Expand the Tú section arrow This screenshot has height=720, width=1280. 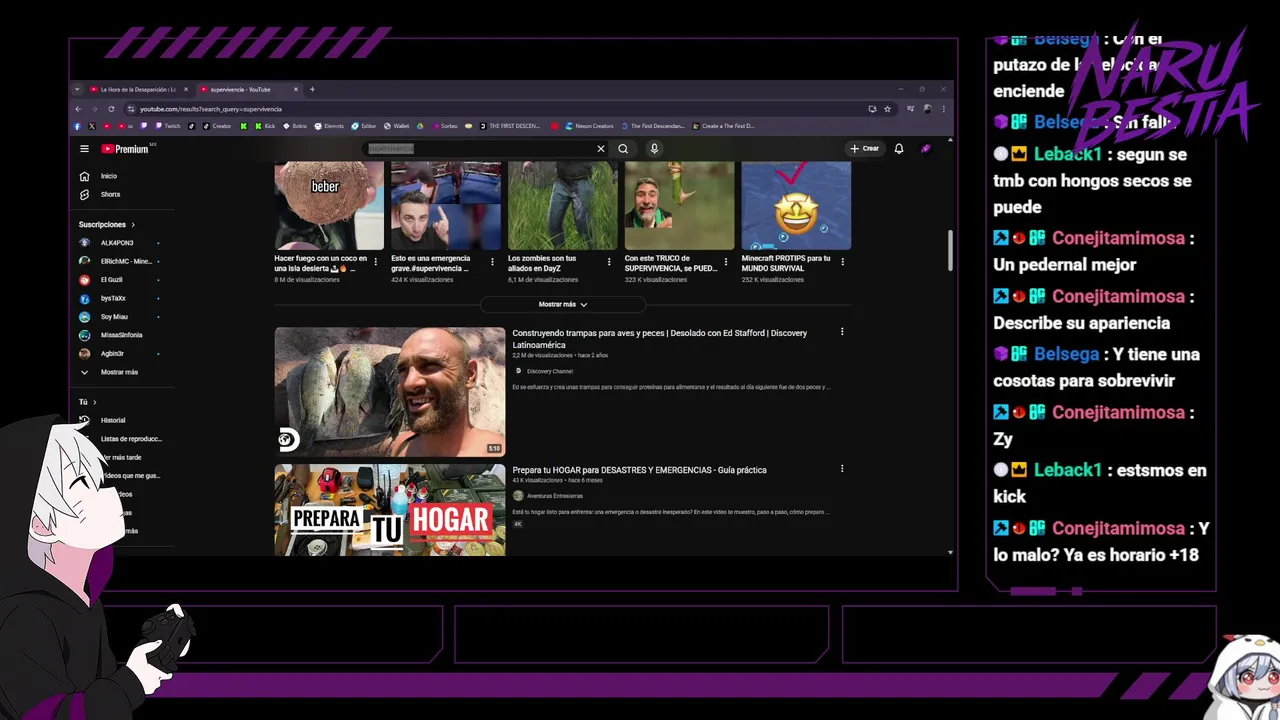tap(94, 402)
